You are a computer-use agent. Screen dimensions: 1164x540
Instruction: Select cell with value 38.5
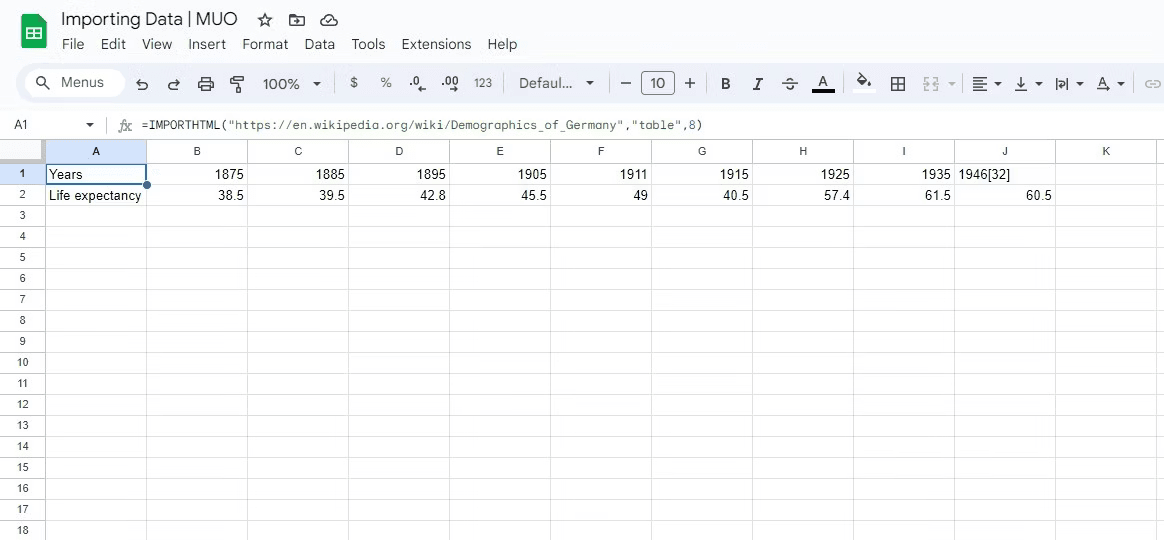pyautogui.click(x=197, y=195)
